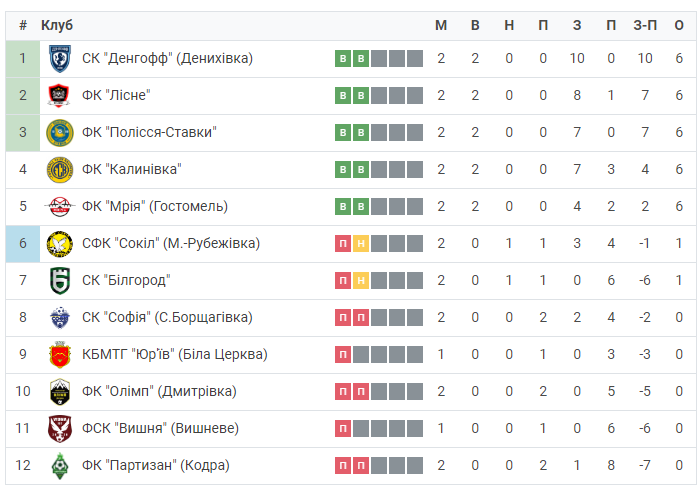Click the ФК "Калинівка" yellow logo

(60, 170)
